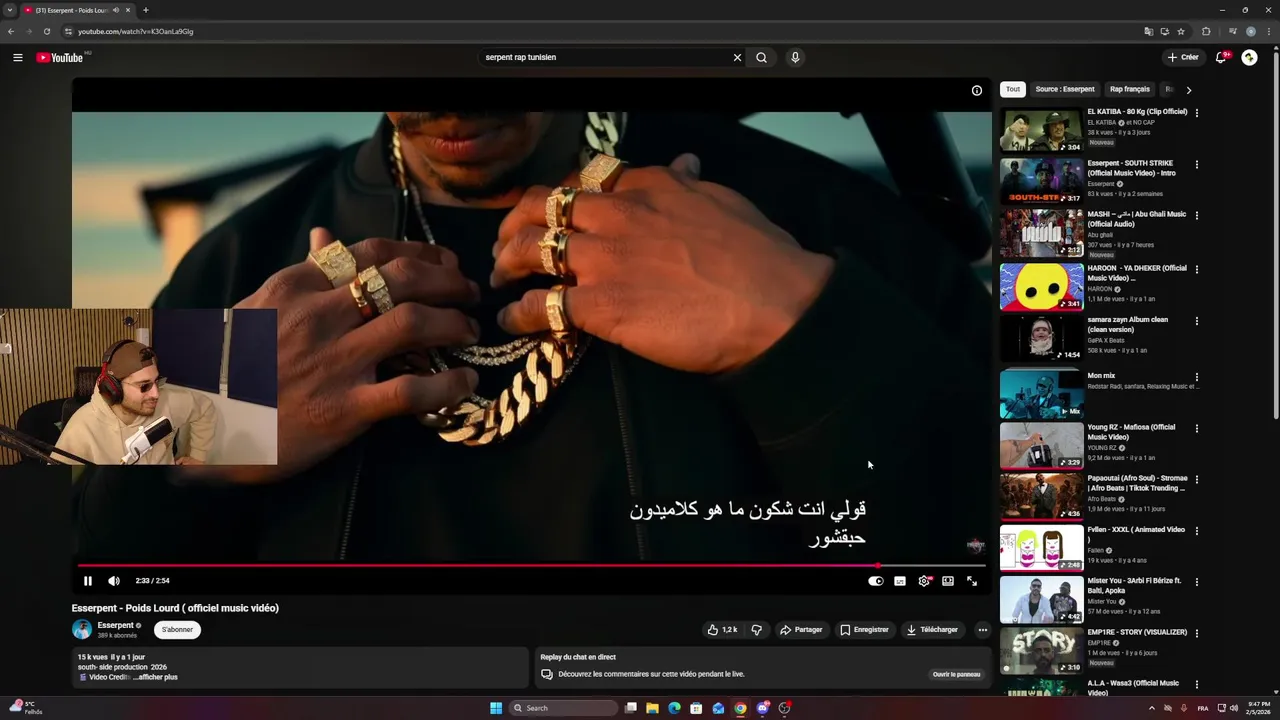Viewport: 1280px width, 720px height.
Task: Show hidden system tray icons chevron
Action: [1151, 708]
